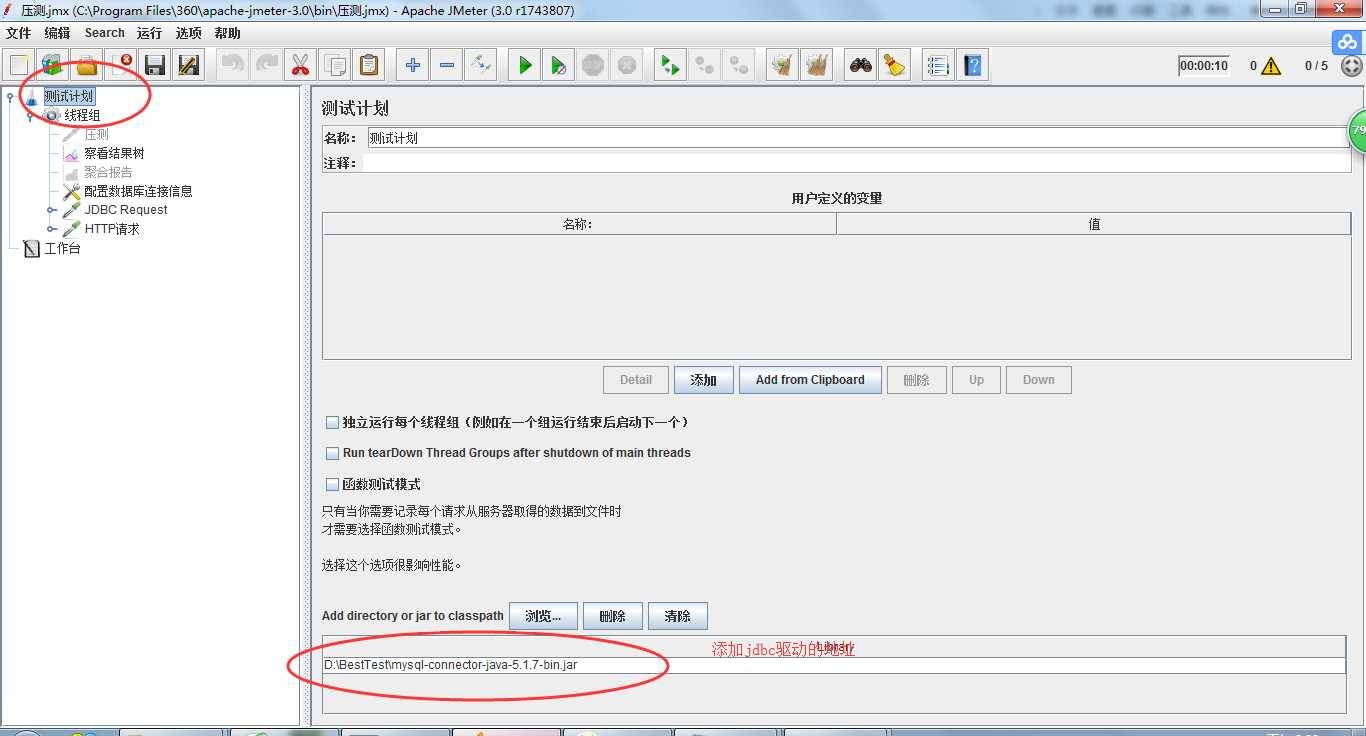The width and height of the screenshot is (1366, 736).
Task: Click the round icon right of 0/5
Action: pyautogui.click(x=1351, y=66)
